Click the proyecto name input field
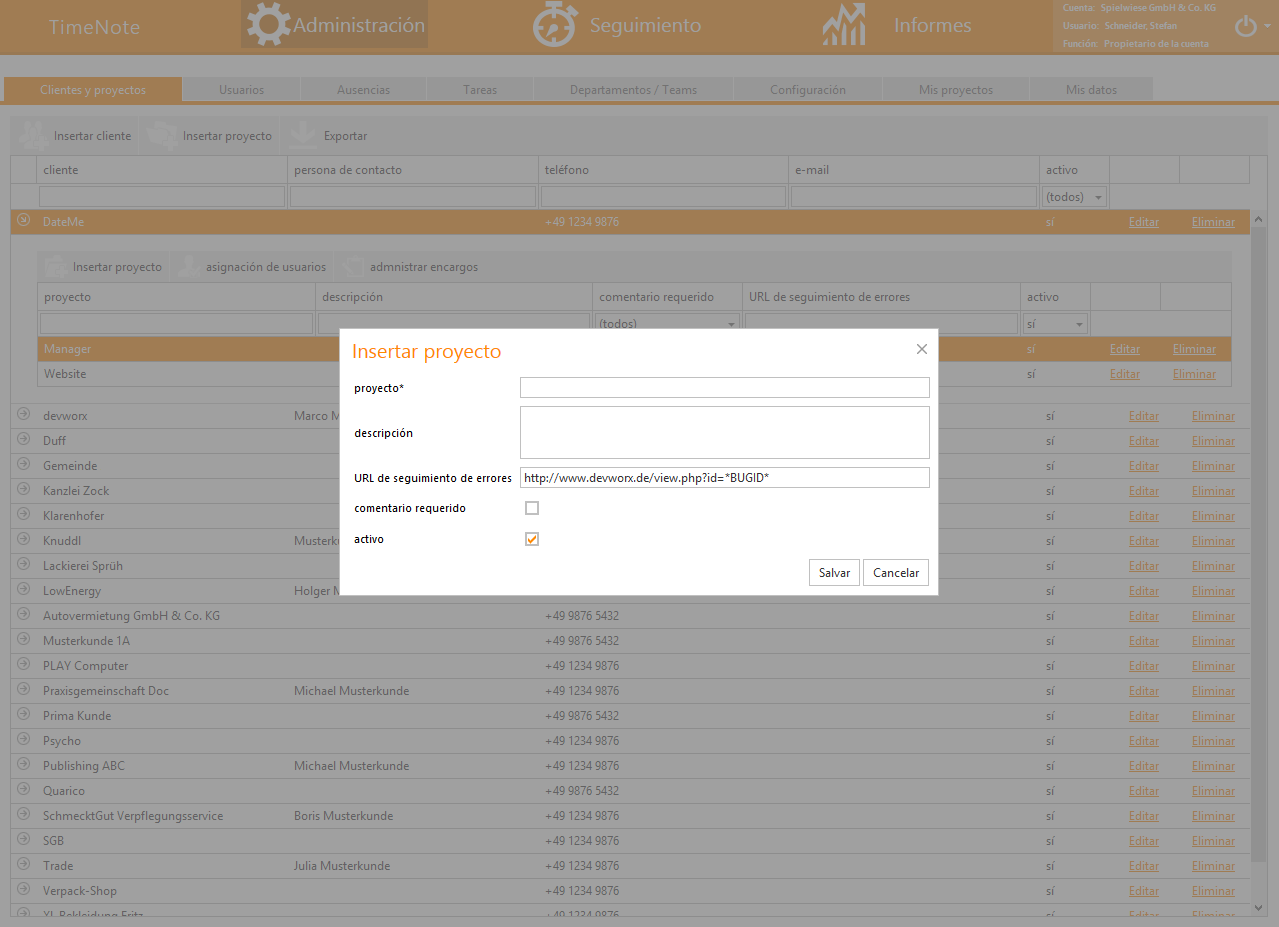The image size is (1279, 927). point(724,388)
